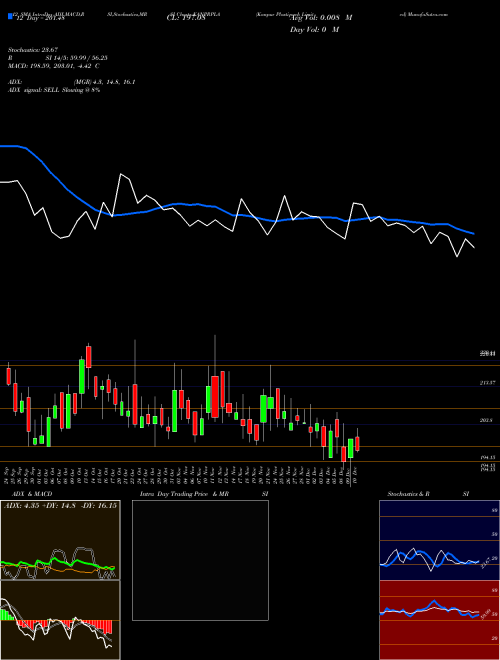The width and height of the screenshot is (500, 660).
Task: Click the CL closing price value at top
Action: point(186,18)
